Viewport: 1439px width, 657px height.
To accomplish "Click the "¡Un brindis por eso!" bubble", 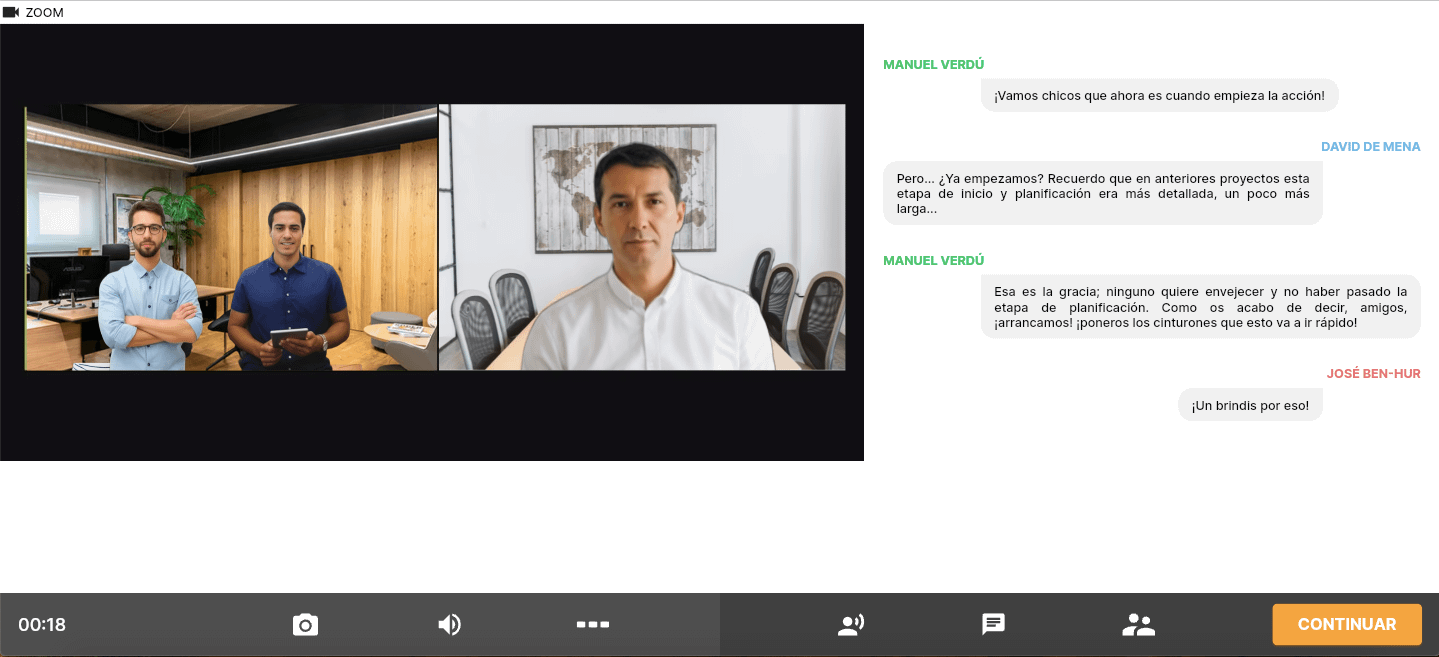I will (x=1250, y=405).
